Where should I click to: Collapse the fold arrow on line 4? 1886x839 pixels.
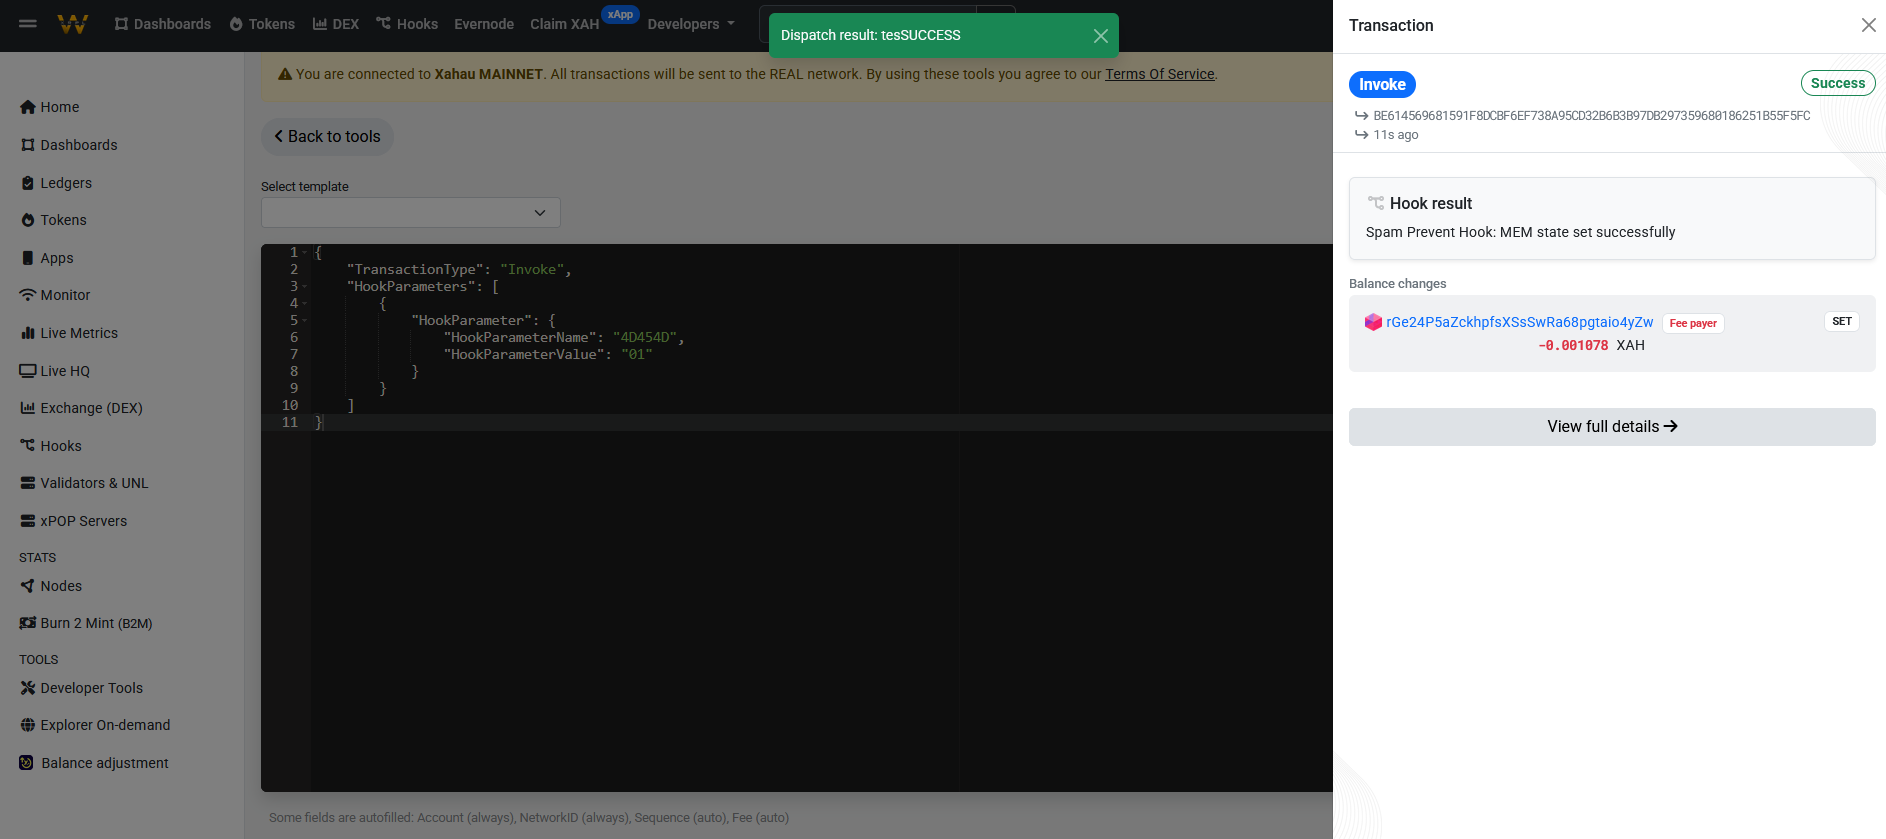pos(305,304)
